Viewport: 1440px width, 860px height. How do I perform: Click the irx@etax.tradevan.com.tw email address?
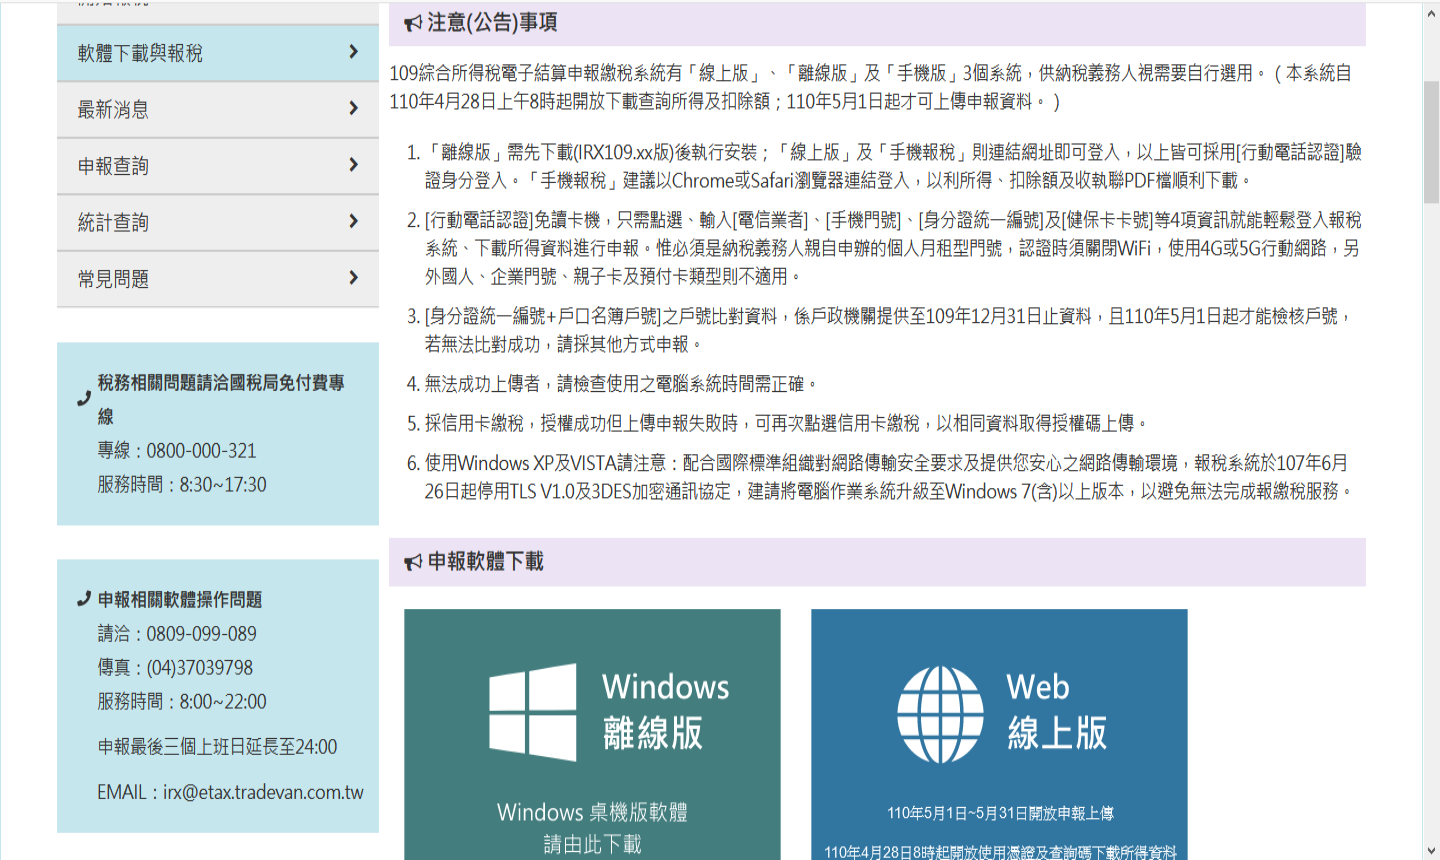(x=263, y=792)
